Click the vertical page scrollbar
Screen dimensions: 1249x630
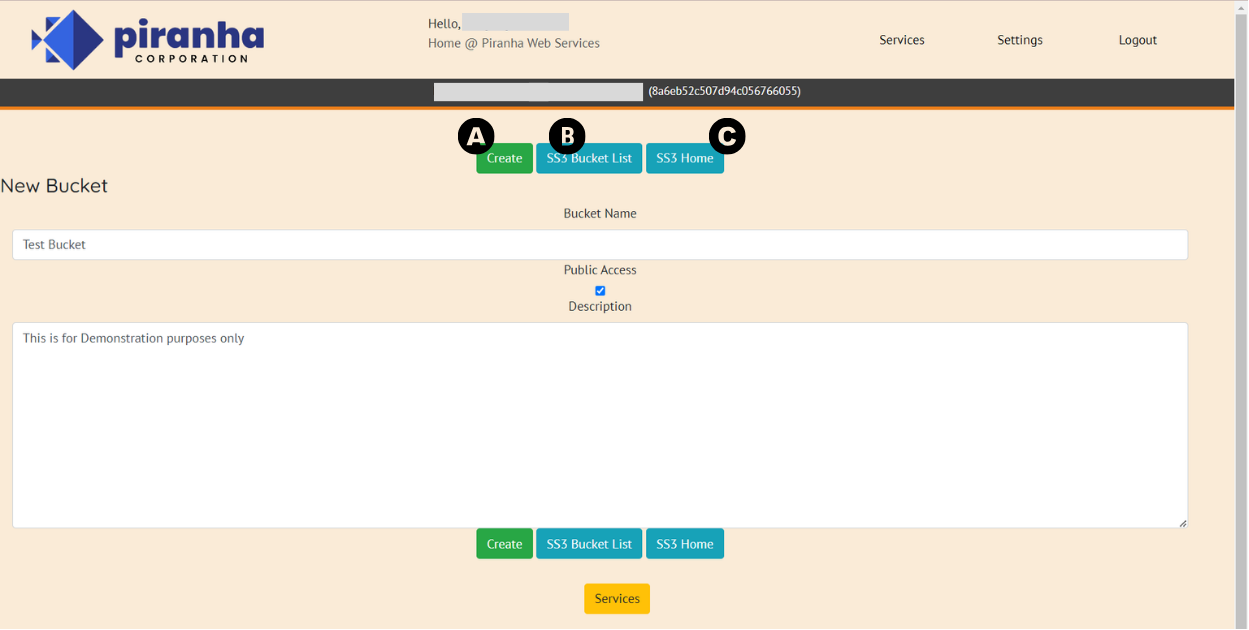(1241, 300)
